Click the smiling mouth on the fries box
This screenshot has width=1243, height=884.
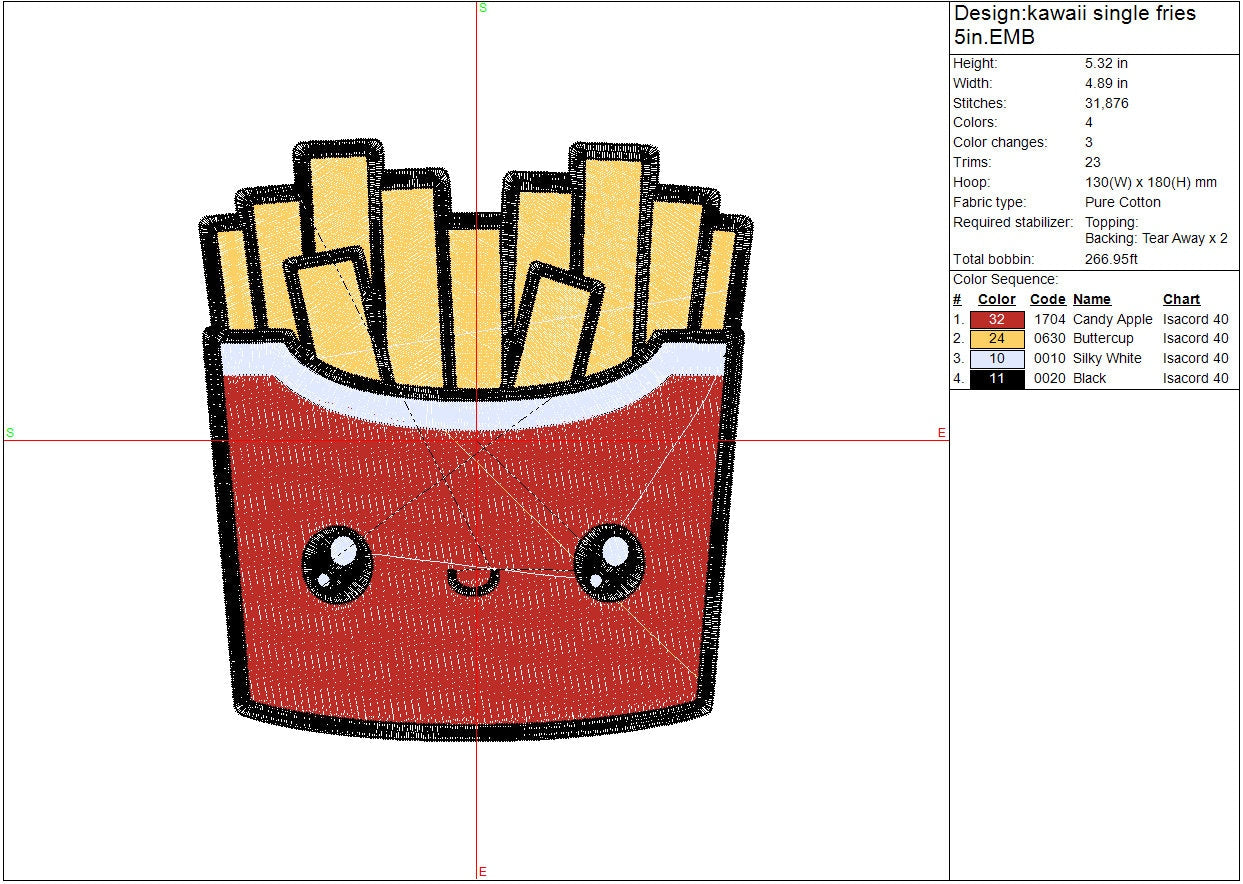click(472, 583)
